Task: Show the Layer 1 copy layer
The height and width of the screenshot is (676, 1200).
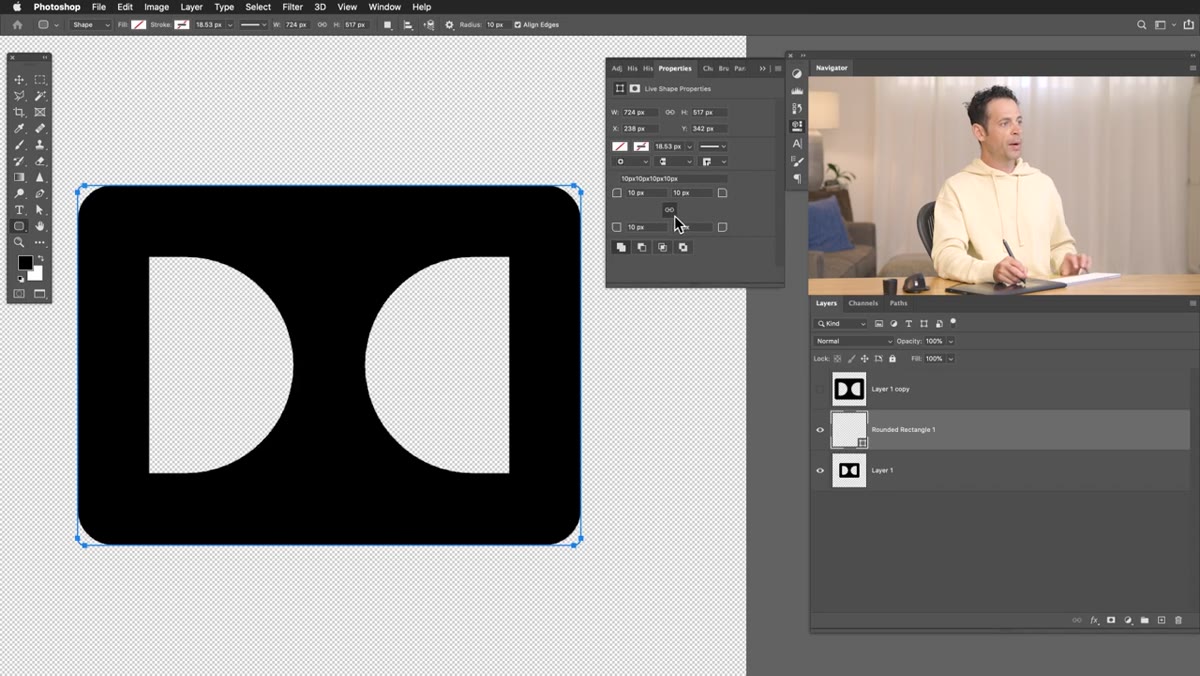Action: pyautogui.click(x=820, y=389)
